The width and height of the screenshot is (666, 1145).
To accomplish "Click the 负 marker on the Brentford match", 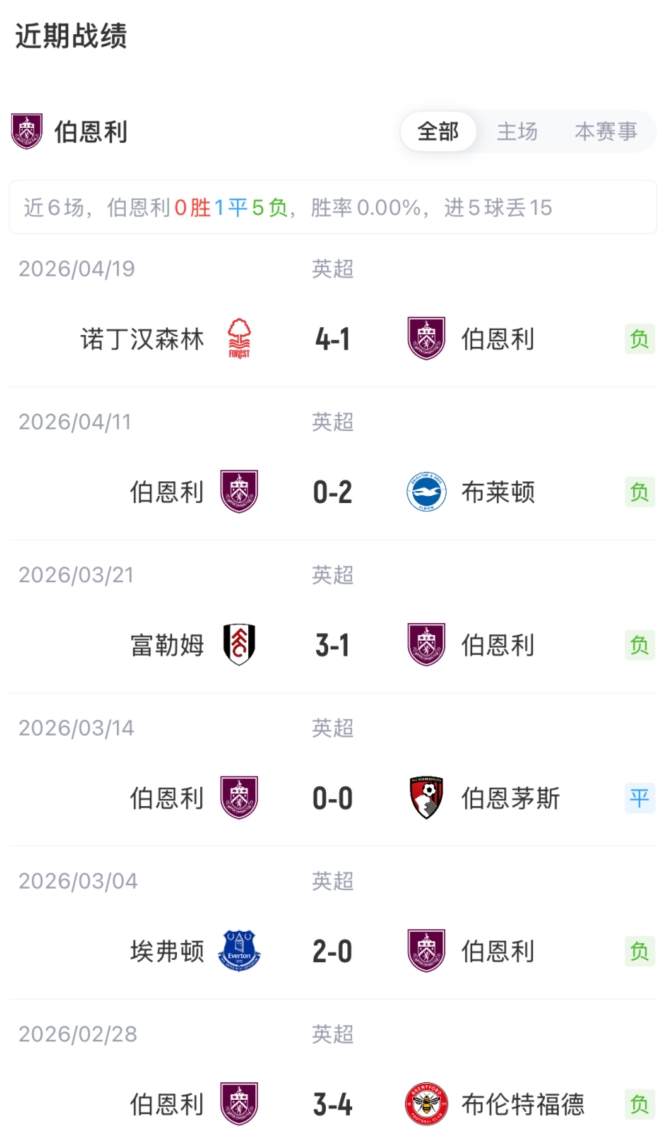I will (640, 1105).
